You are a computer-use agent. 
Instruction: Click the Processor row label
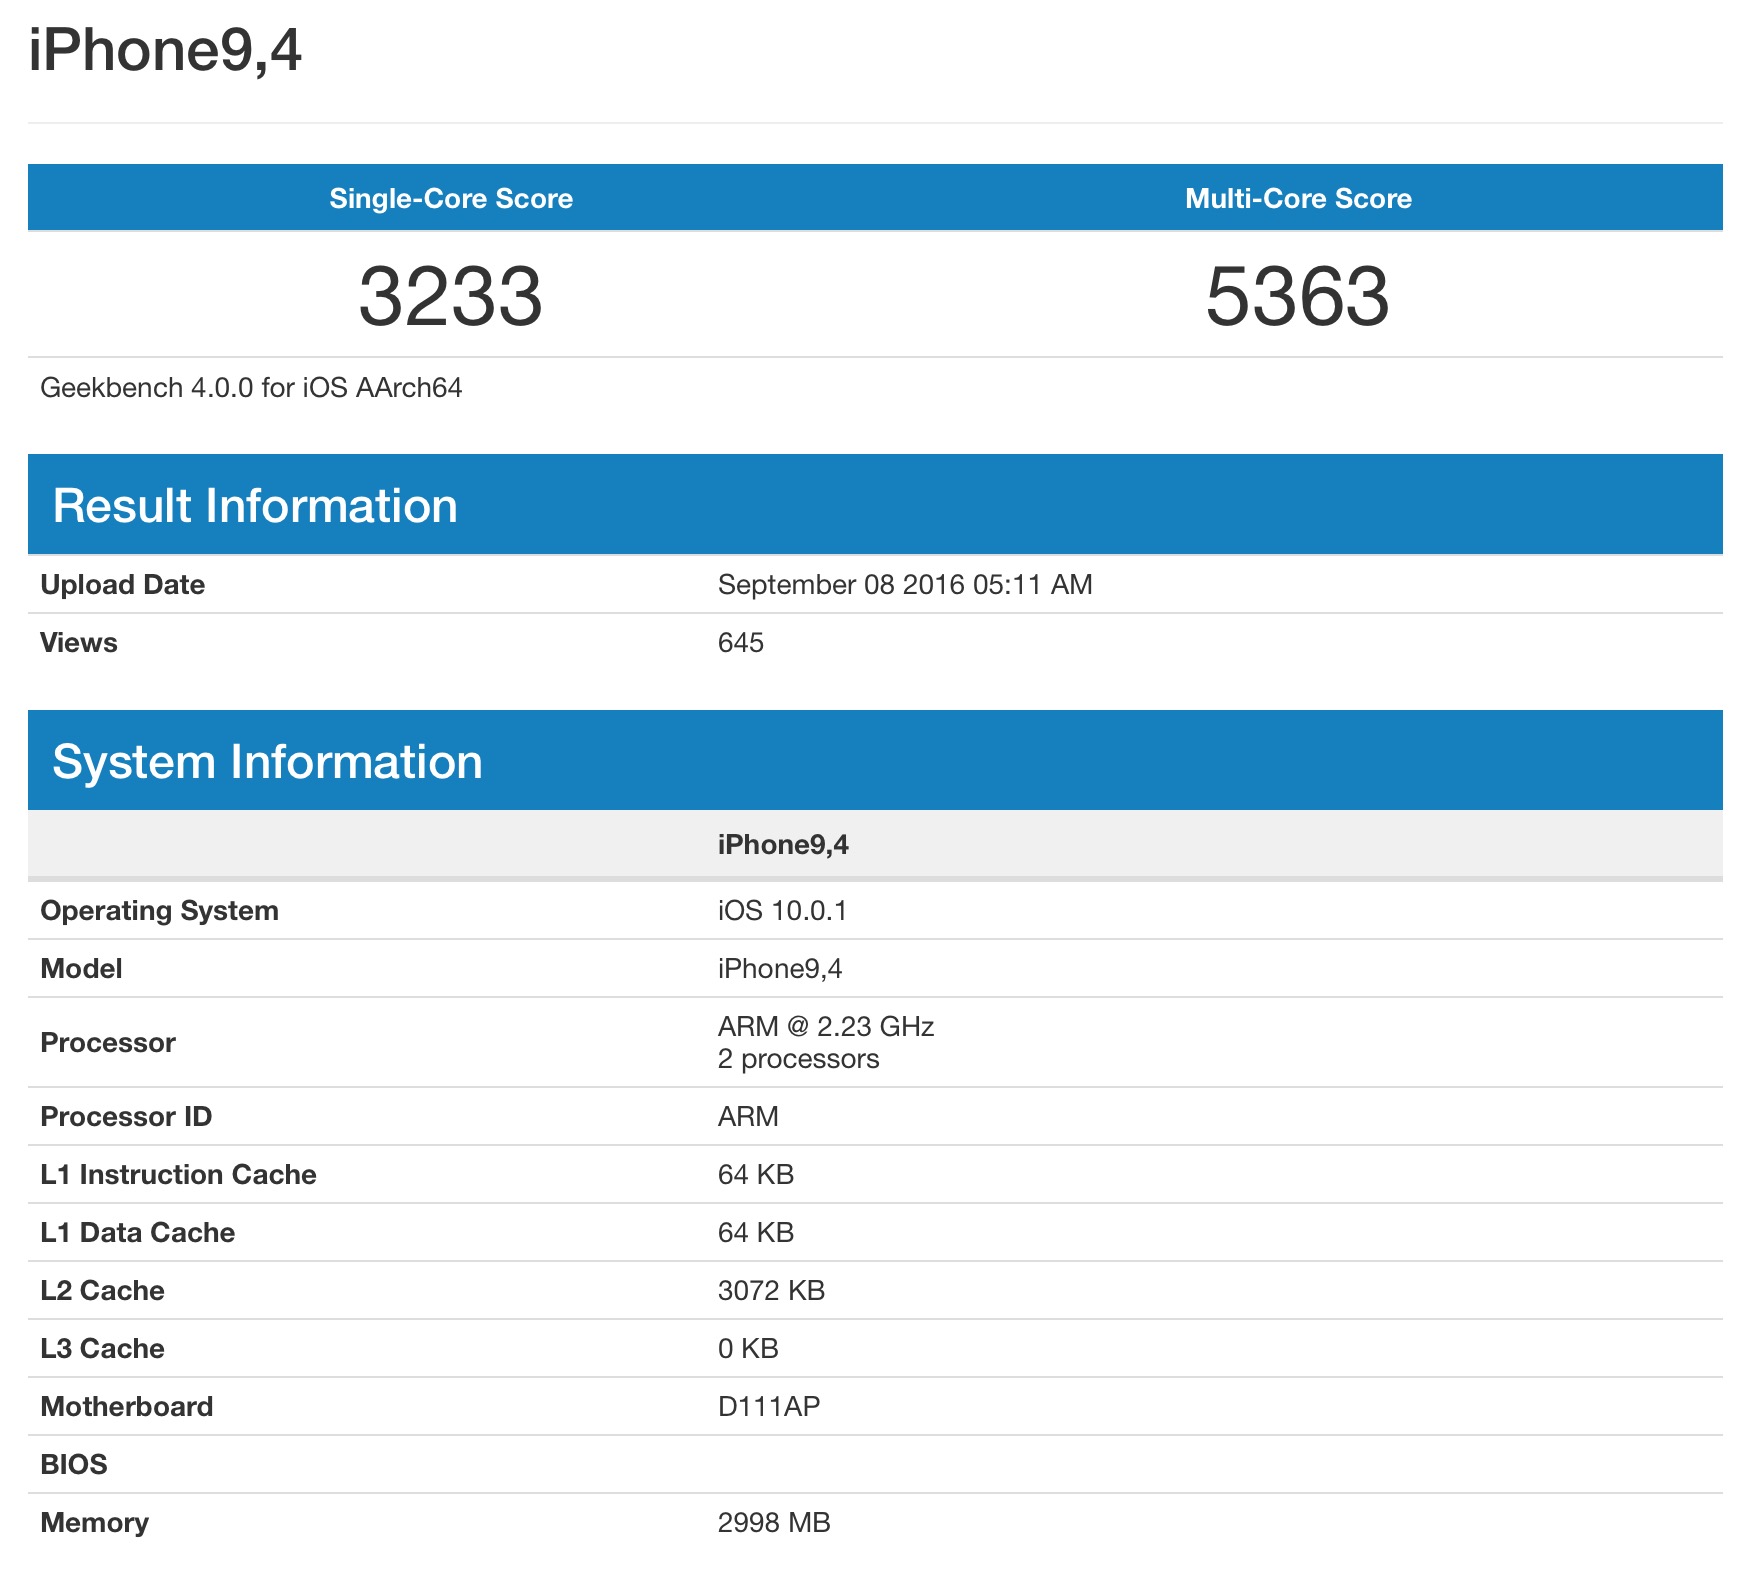click(108, 1043)
